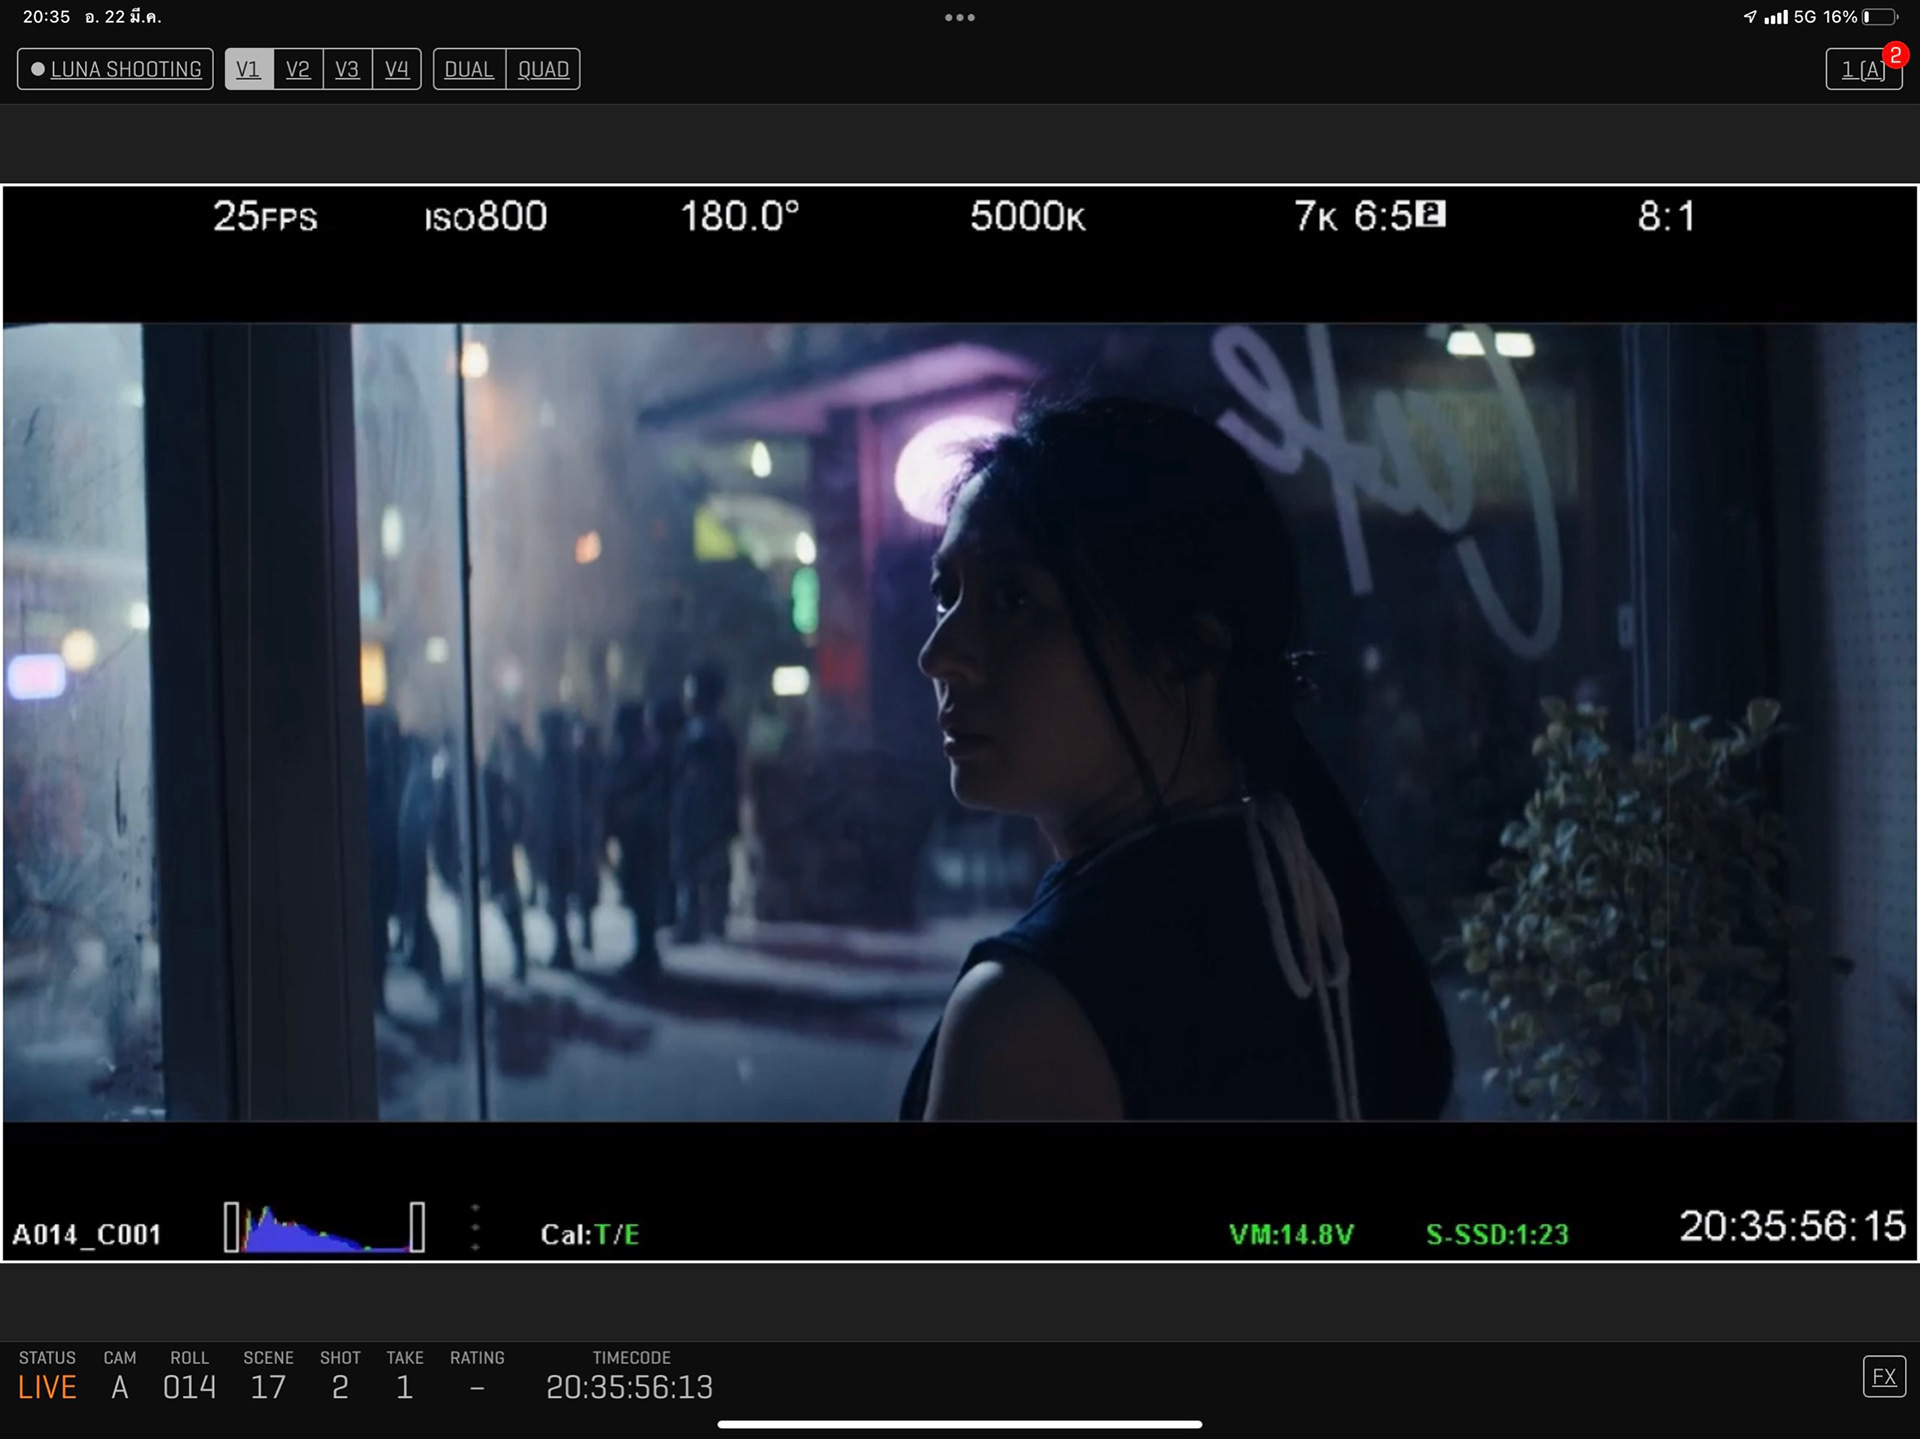Screen dimensions: 1920x1439
Task: Open the FX panel icon
Action: click(x=1884, y=1377)
